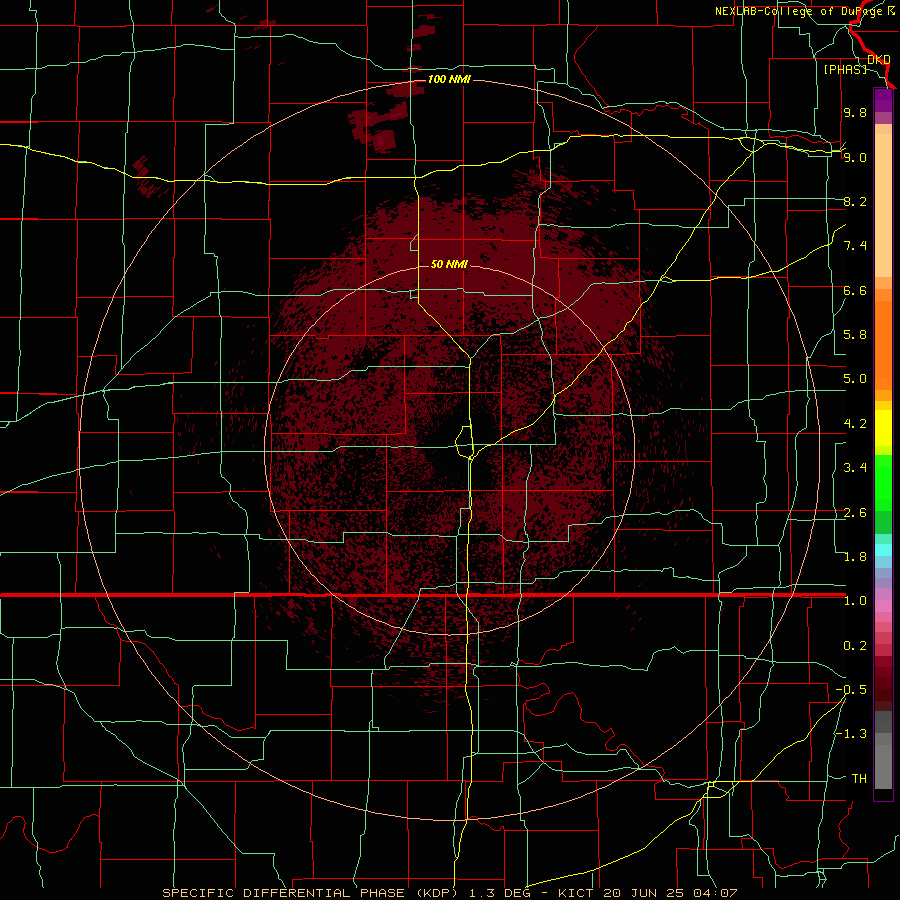Click the 9.8 scale value
Viewport: 900px width, 900px height.
(855, 112)
